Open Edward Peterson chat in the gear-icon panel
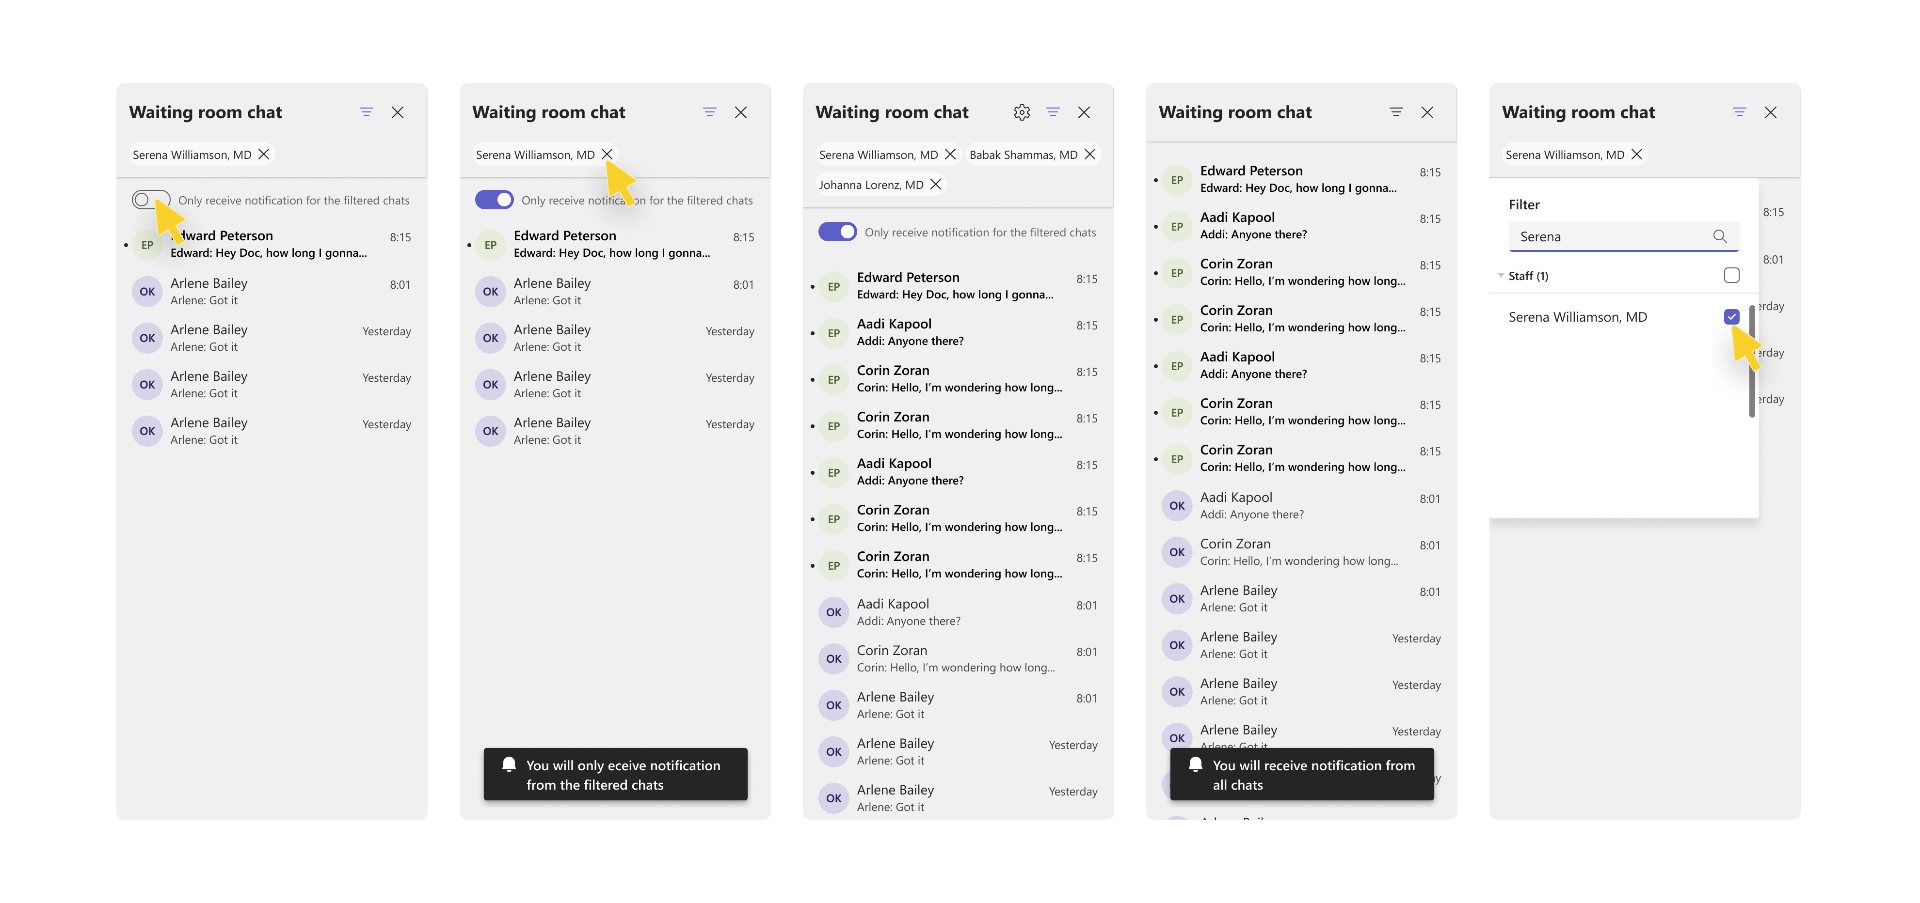 (x=958, y=286)
